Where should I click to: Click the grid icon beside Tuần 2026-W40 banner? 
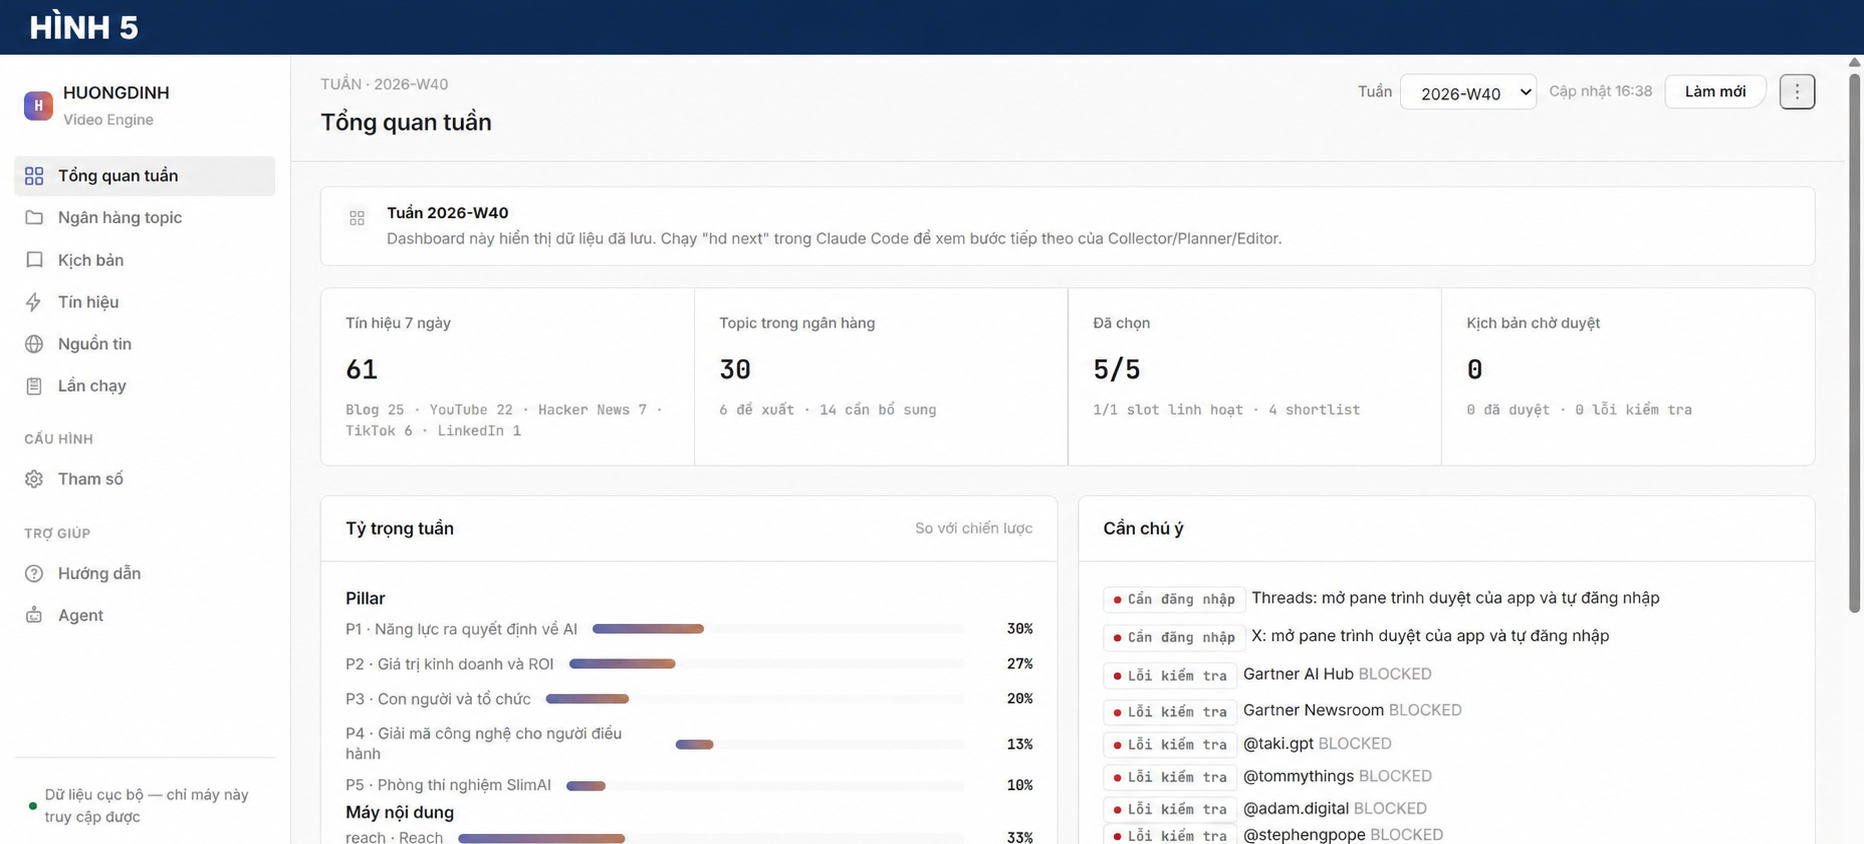[x=357, y=218]
